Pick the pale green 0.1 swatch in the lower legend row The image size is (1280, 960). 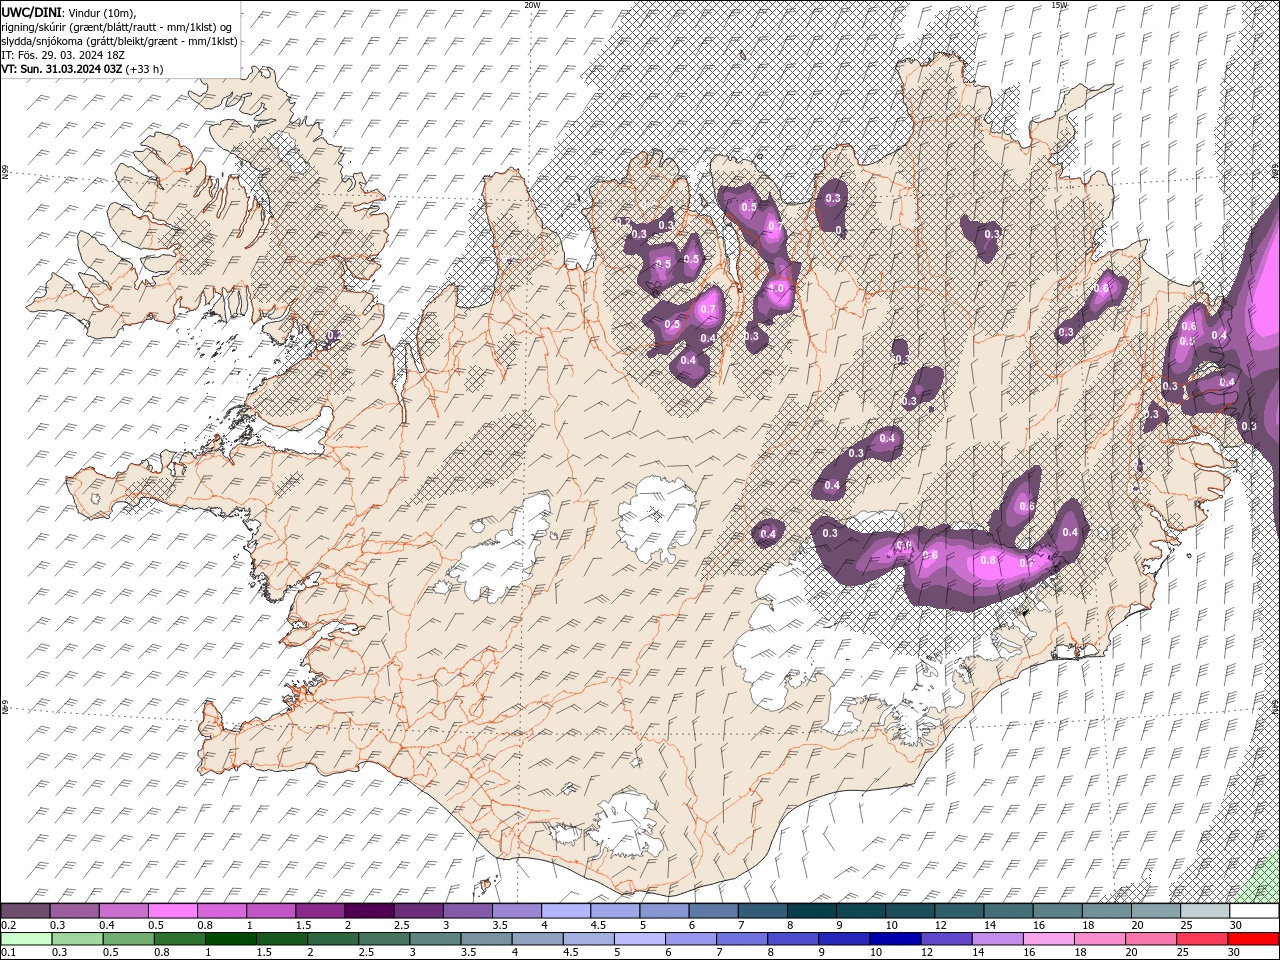pyautogui.click(x=26, y=939)
